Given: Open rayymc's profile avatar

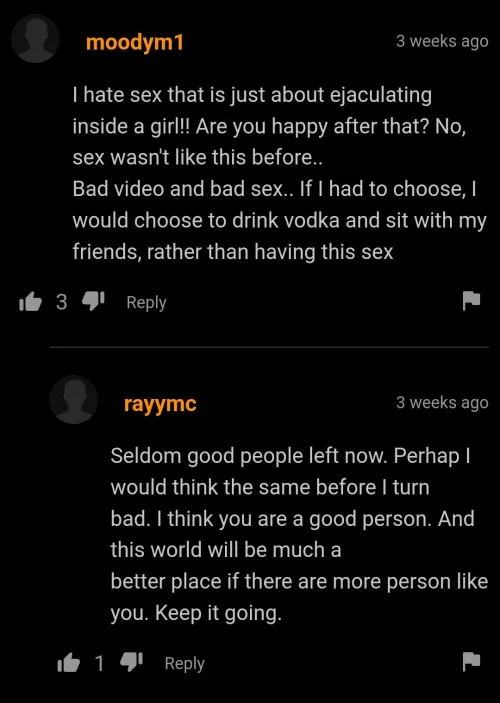Looking at the screenshot, I should [x=74, y=399].
